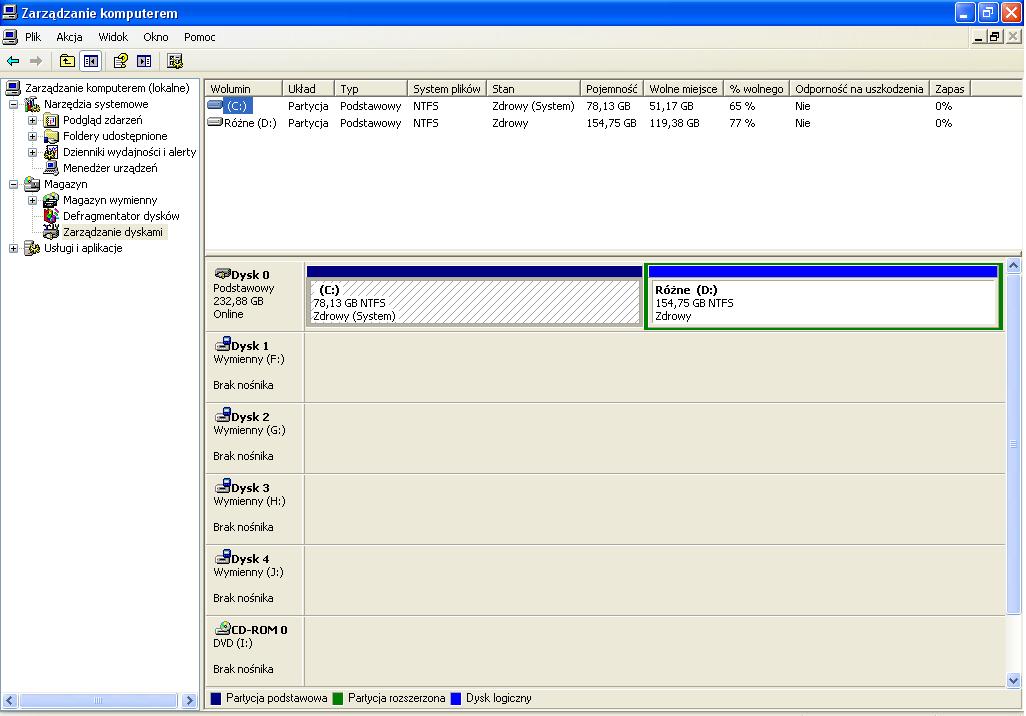Click the Partycja podstawowa legend color swatch
The height and width of the screenshot is (716, 1026).
pos(216,698)
